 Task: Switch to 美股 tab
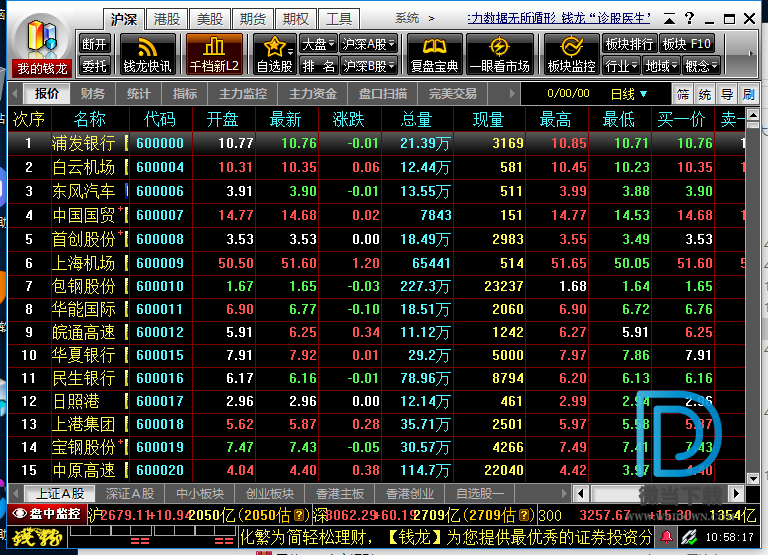210,19
